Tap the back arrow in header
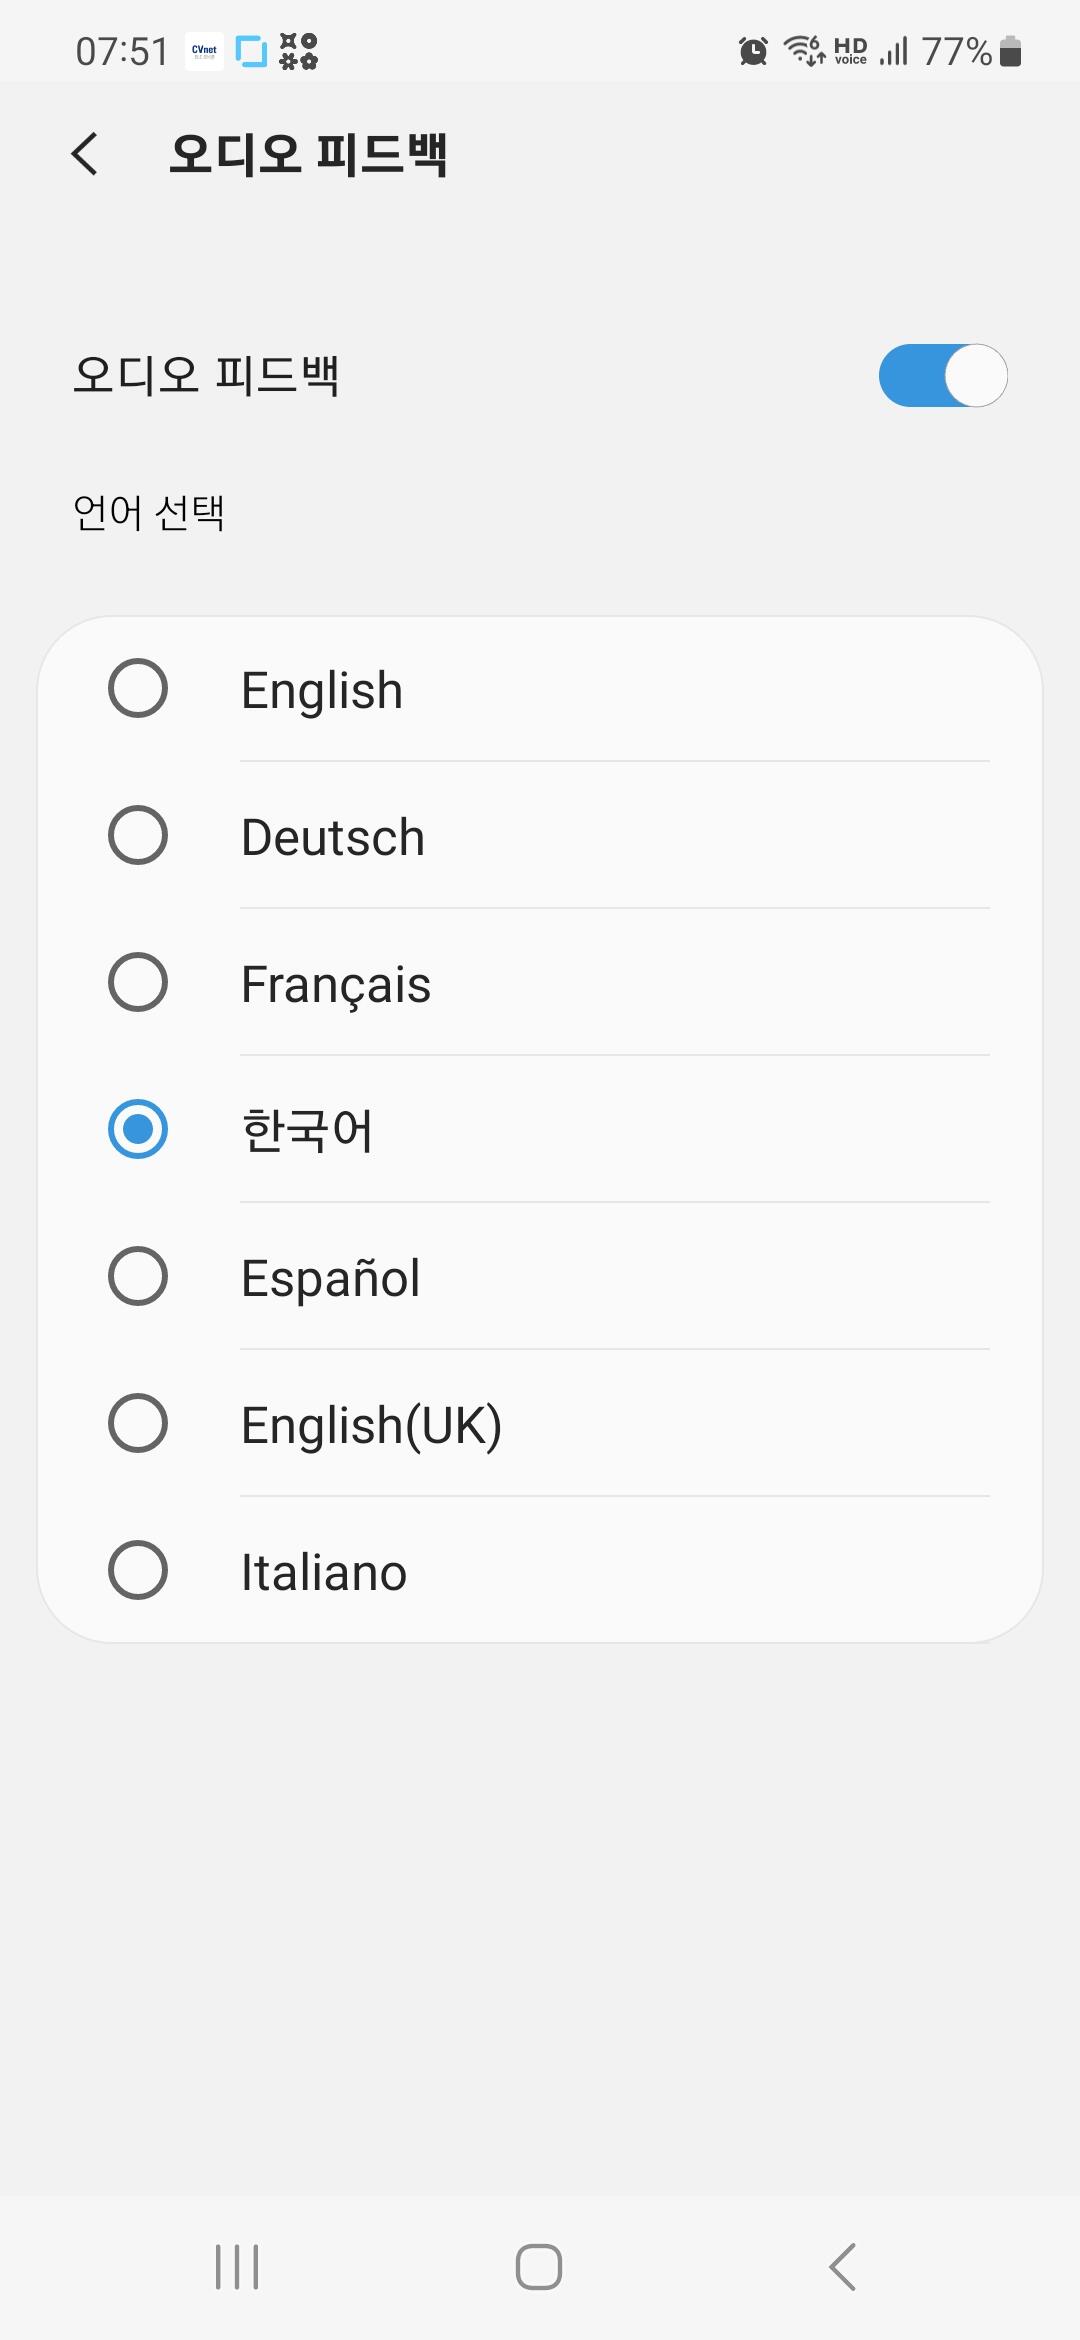This screenshot has height=2340, width=1080. (86, 154)
